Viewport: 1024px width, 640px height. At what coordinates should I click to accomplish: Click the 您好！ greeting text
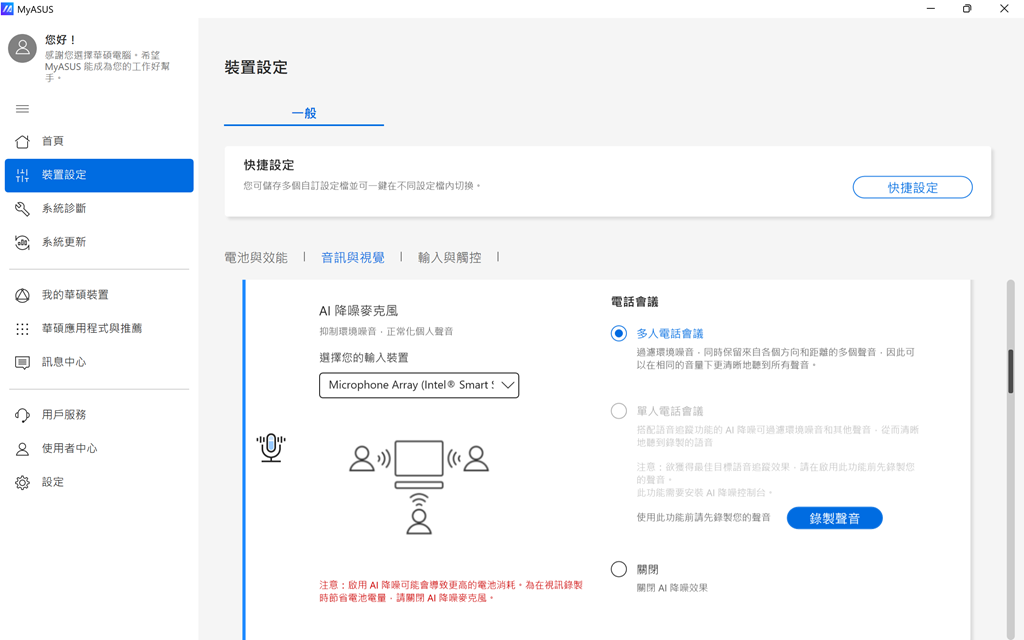point(61,40)
